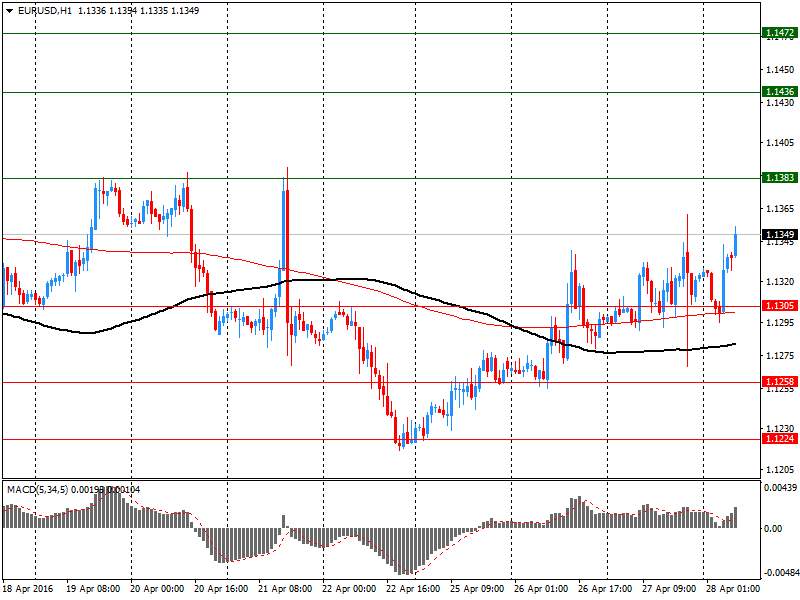Click the 22 Apr 16:00 time axis label
This screenshot has height=600, width=800.
point(413,589)
